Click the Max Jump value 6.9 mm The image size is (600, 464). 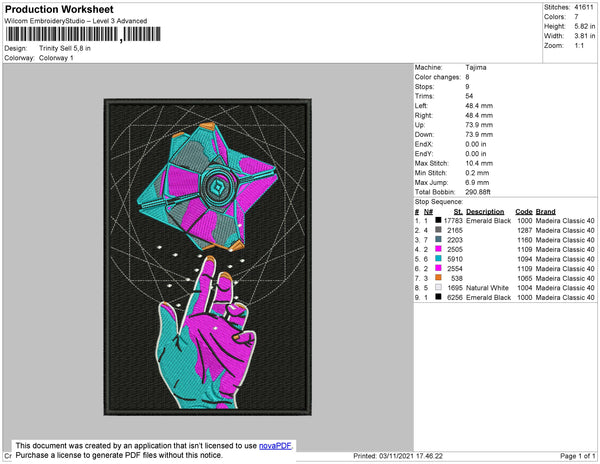(476, 182)
